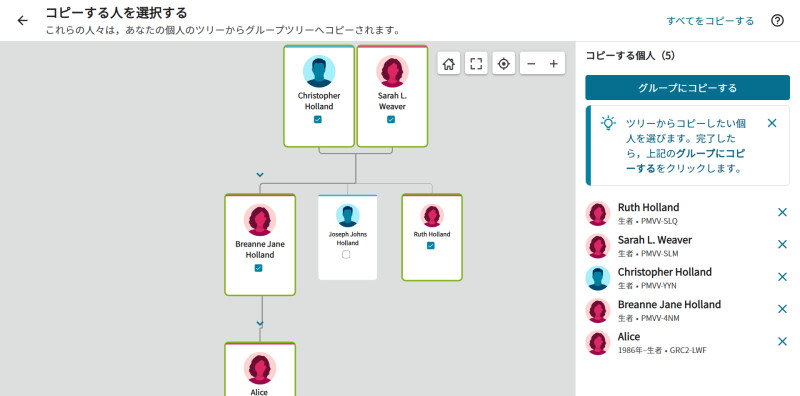Recenter the tree with target icon
This screenshot has width=800, height=396.
tap(504, 64)
